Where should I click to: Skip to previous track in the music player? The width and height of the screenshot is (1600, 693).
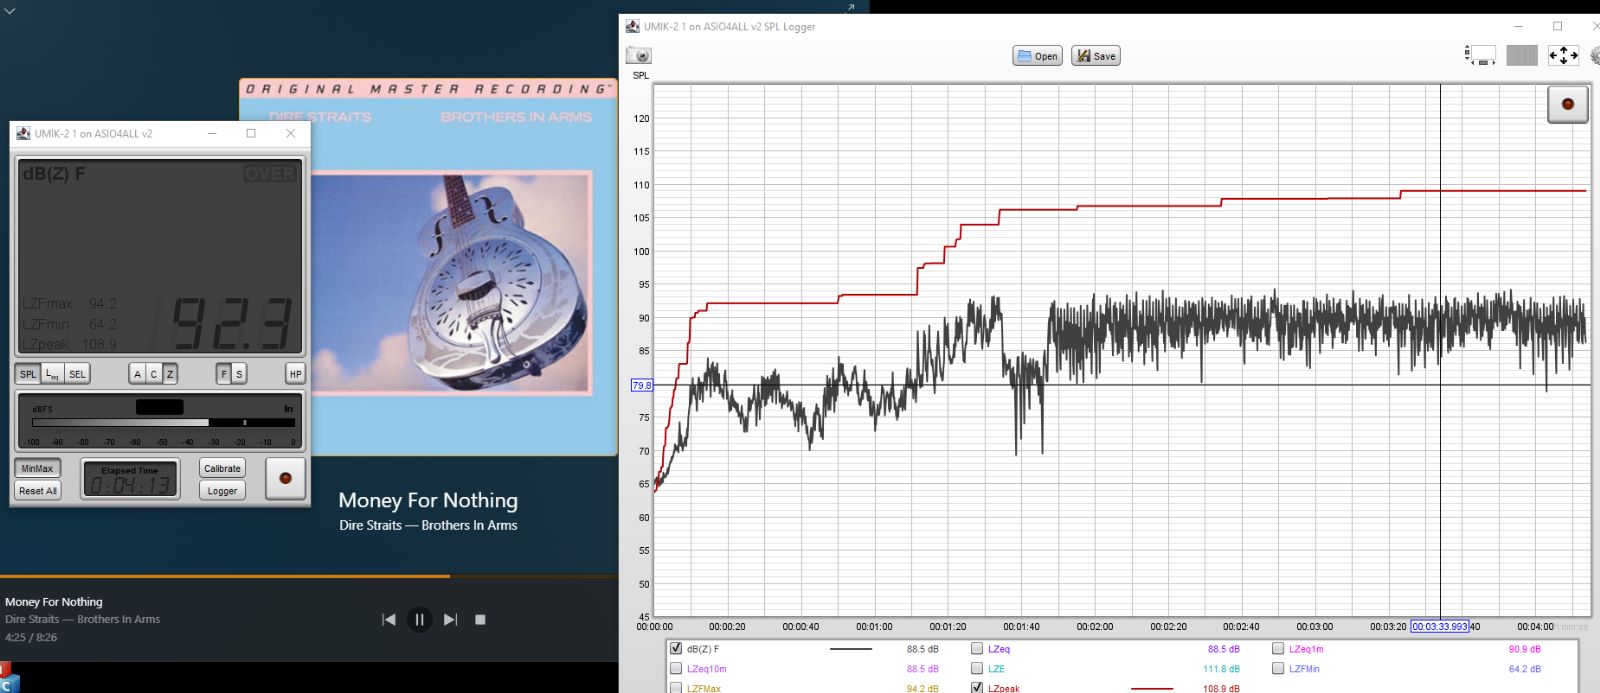[x=389, y=620]
